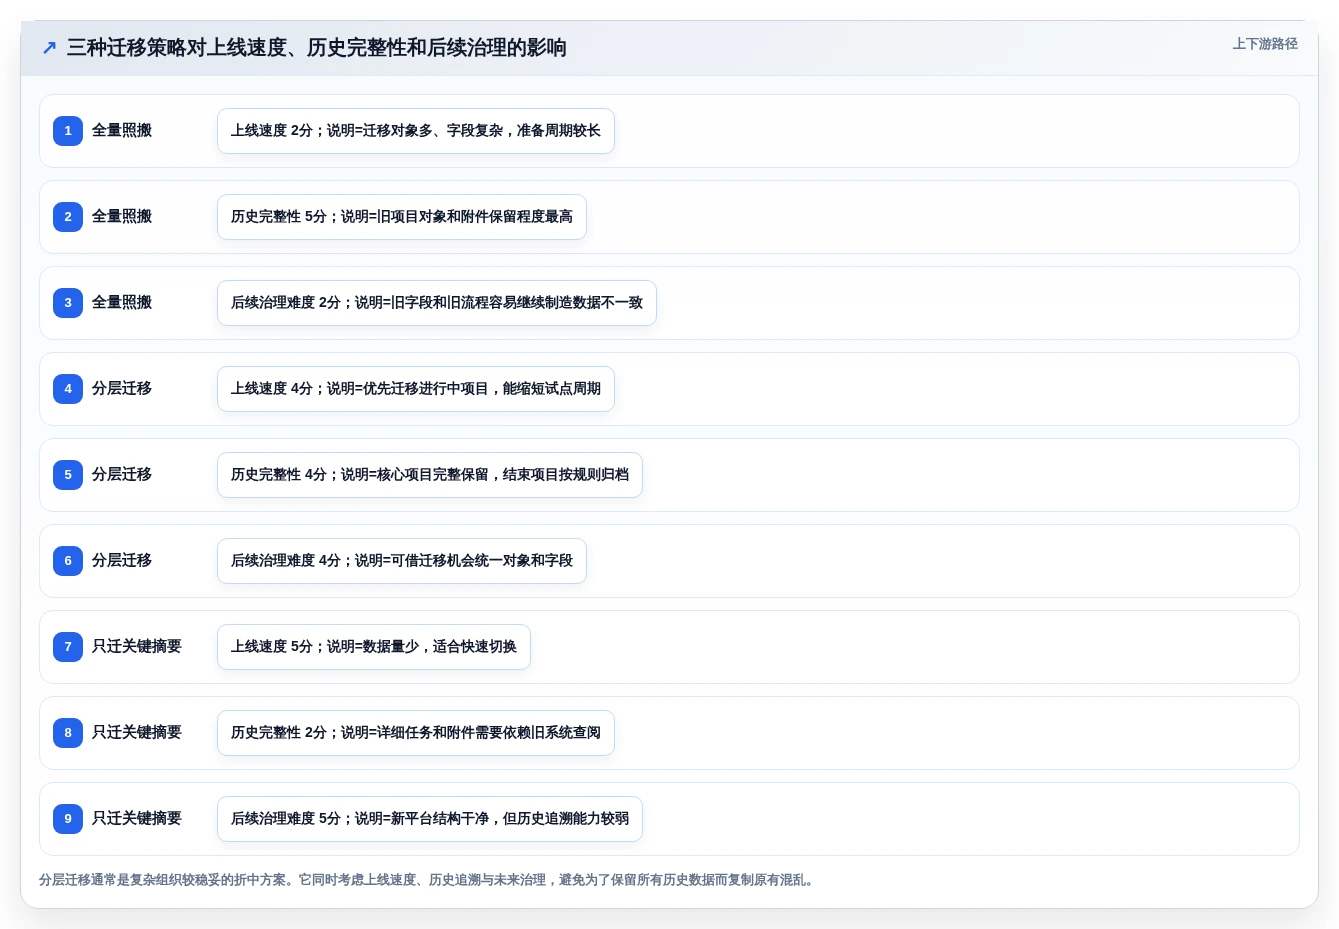This screenshot has height=929, width=1339.
Task: Click 只迁关键摘要 label in row 8
Action: point(137,733)
